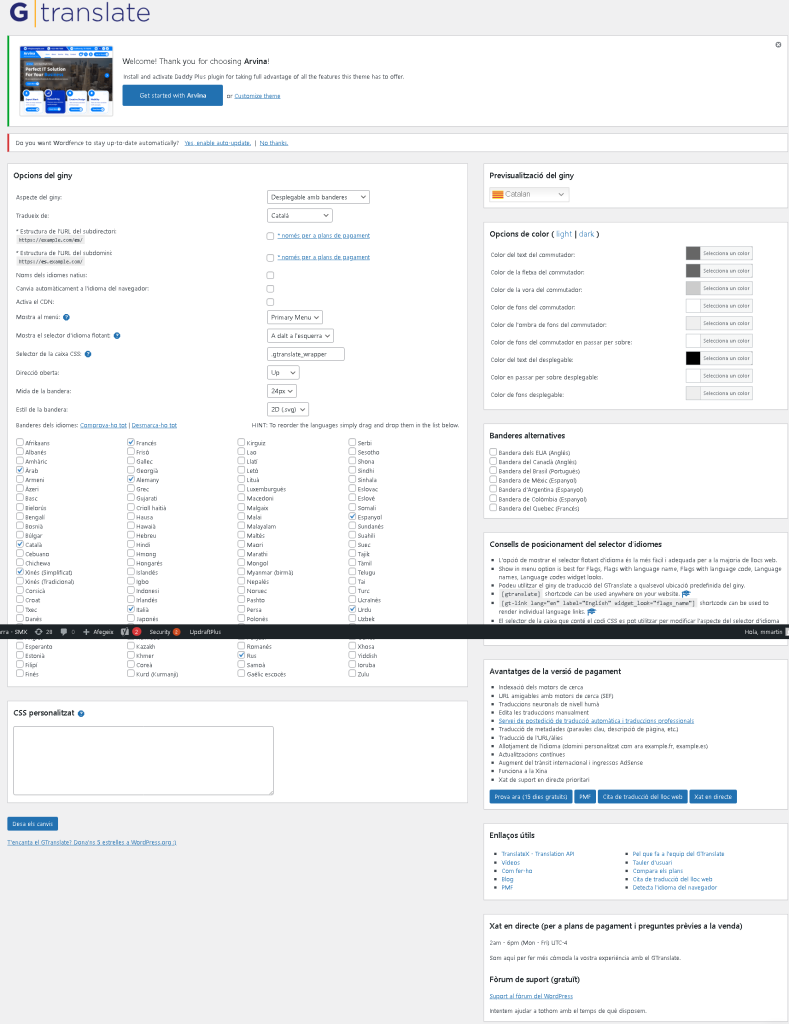Pick the black Color del text del desplegable swatch
This screenshot has height=1024, width=789.
(693, 358)
